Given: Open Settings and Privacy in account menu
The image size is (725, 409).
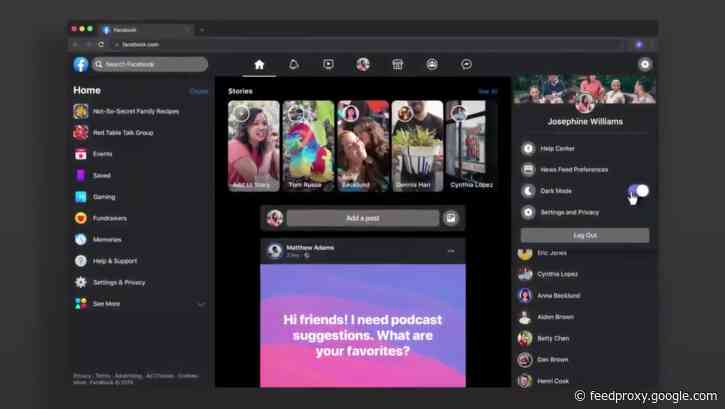Looking at the screenshot, I should pos(570,212).
